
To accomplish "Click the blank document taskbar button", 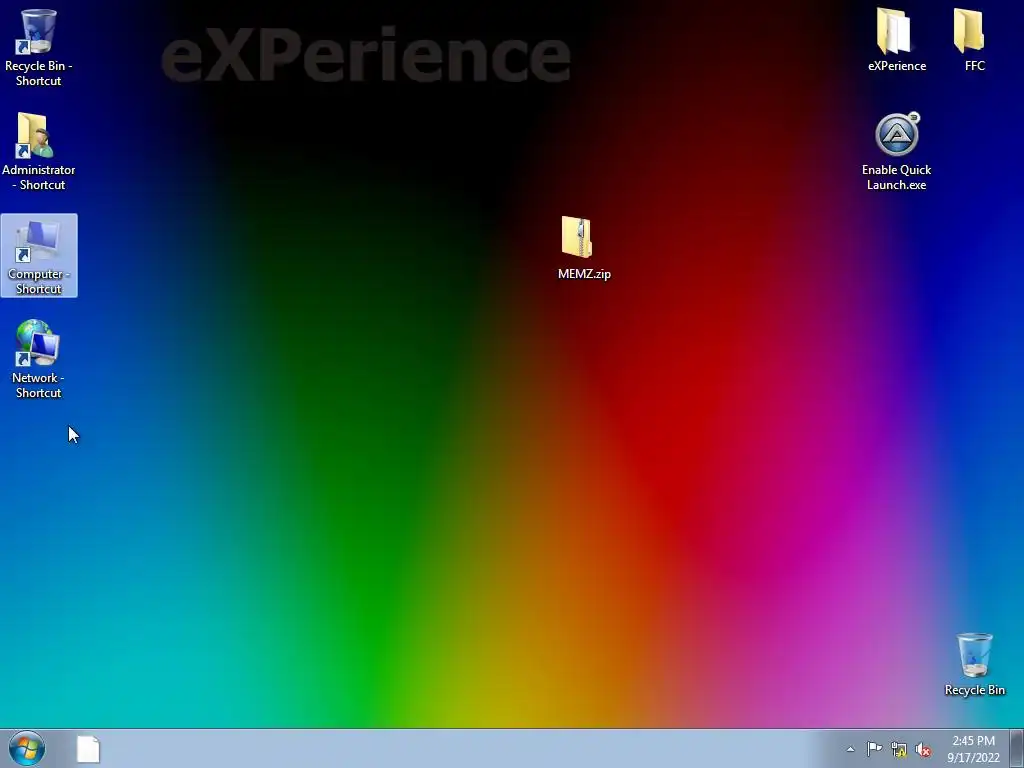I will tap(88, 749).
